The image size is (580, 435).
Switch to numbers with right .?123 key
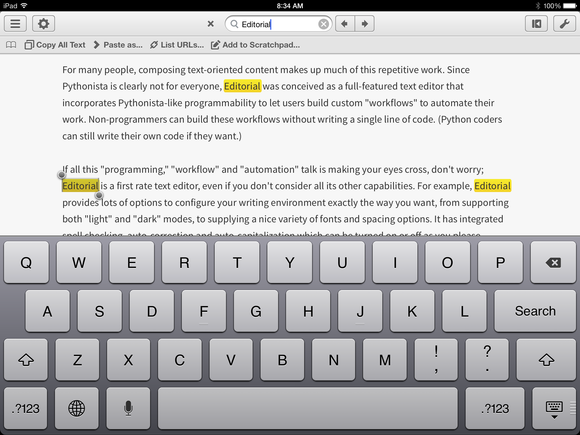(x=495, y=408)
